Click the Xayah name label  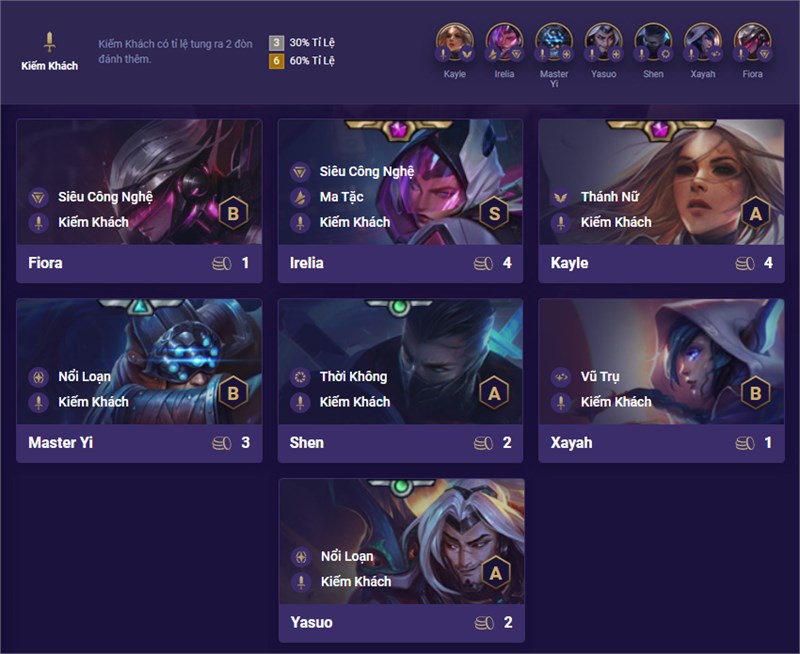(x=571, y=443)
